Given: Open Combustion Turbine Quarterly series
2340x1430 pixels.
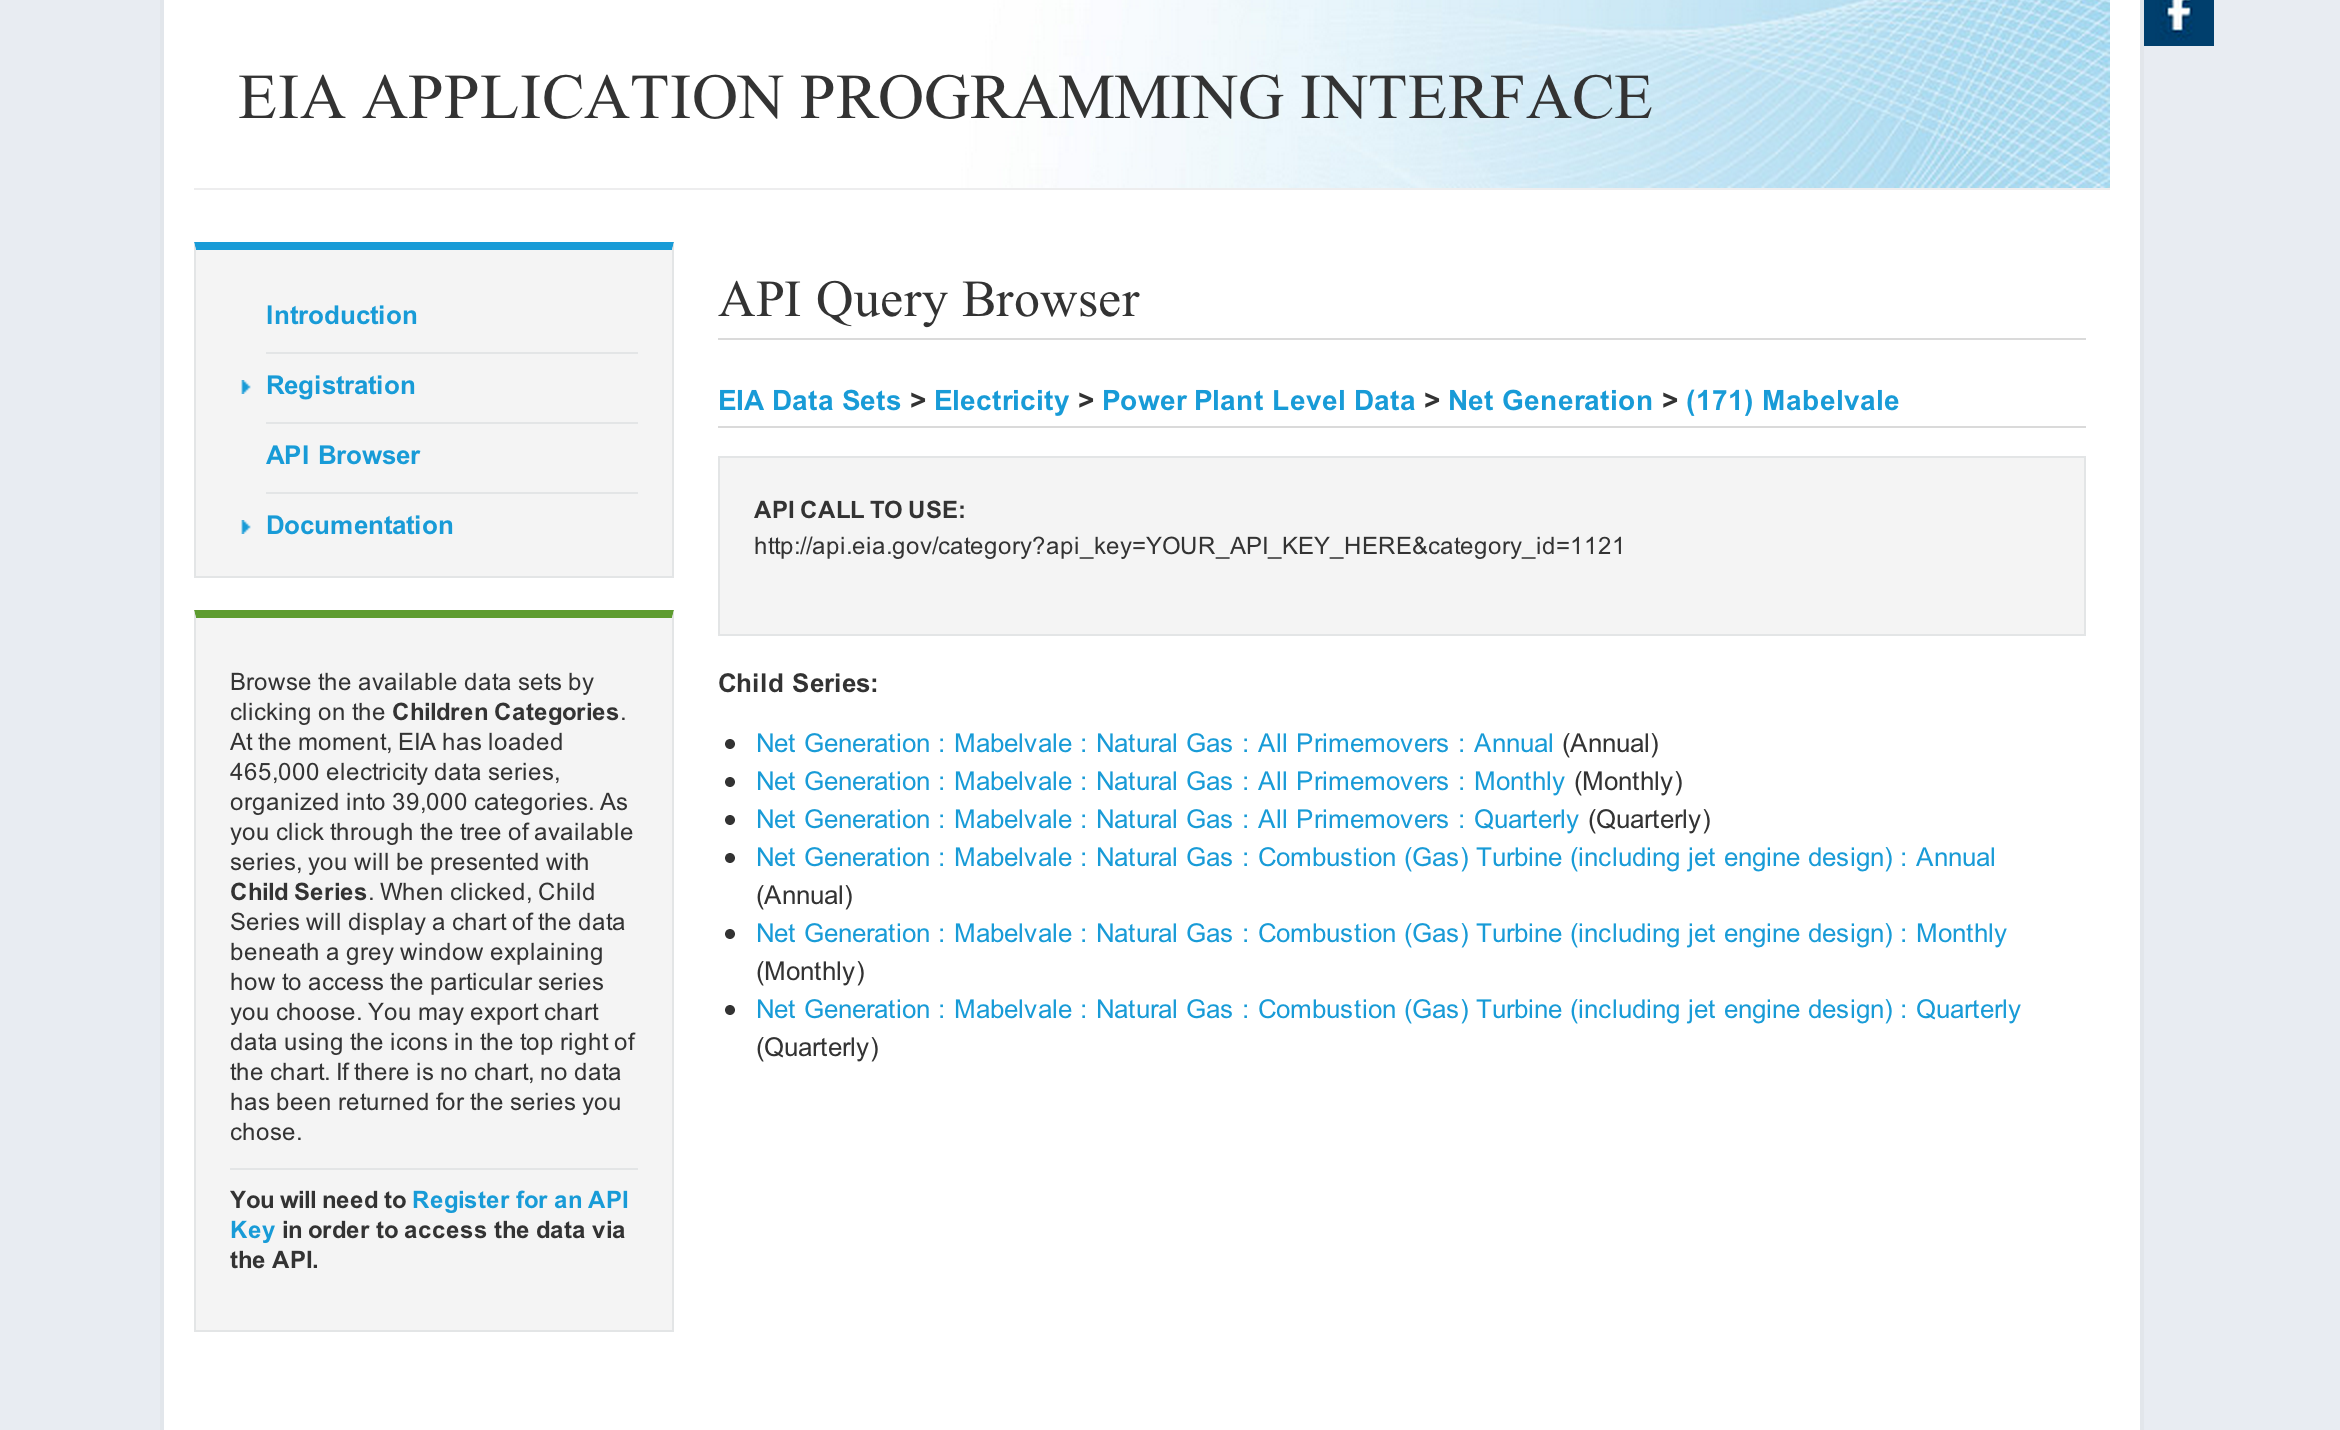Looking at the screenshot, I should click(1388, 1009).
